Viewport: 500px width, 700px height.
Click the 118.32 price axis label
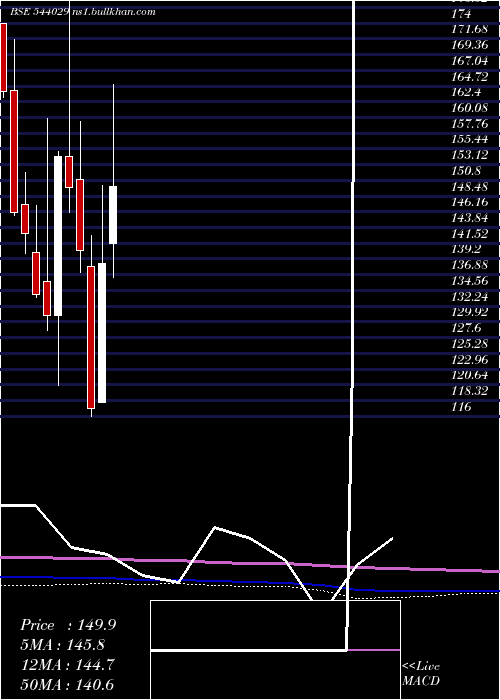470,391
